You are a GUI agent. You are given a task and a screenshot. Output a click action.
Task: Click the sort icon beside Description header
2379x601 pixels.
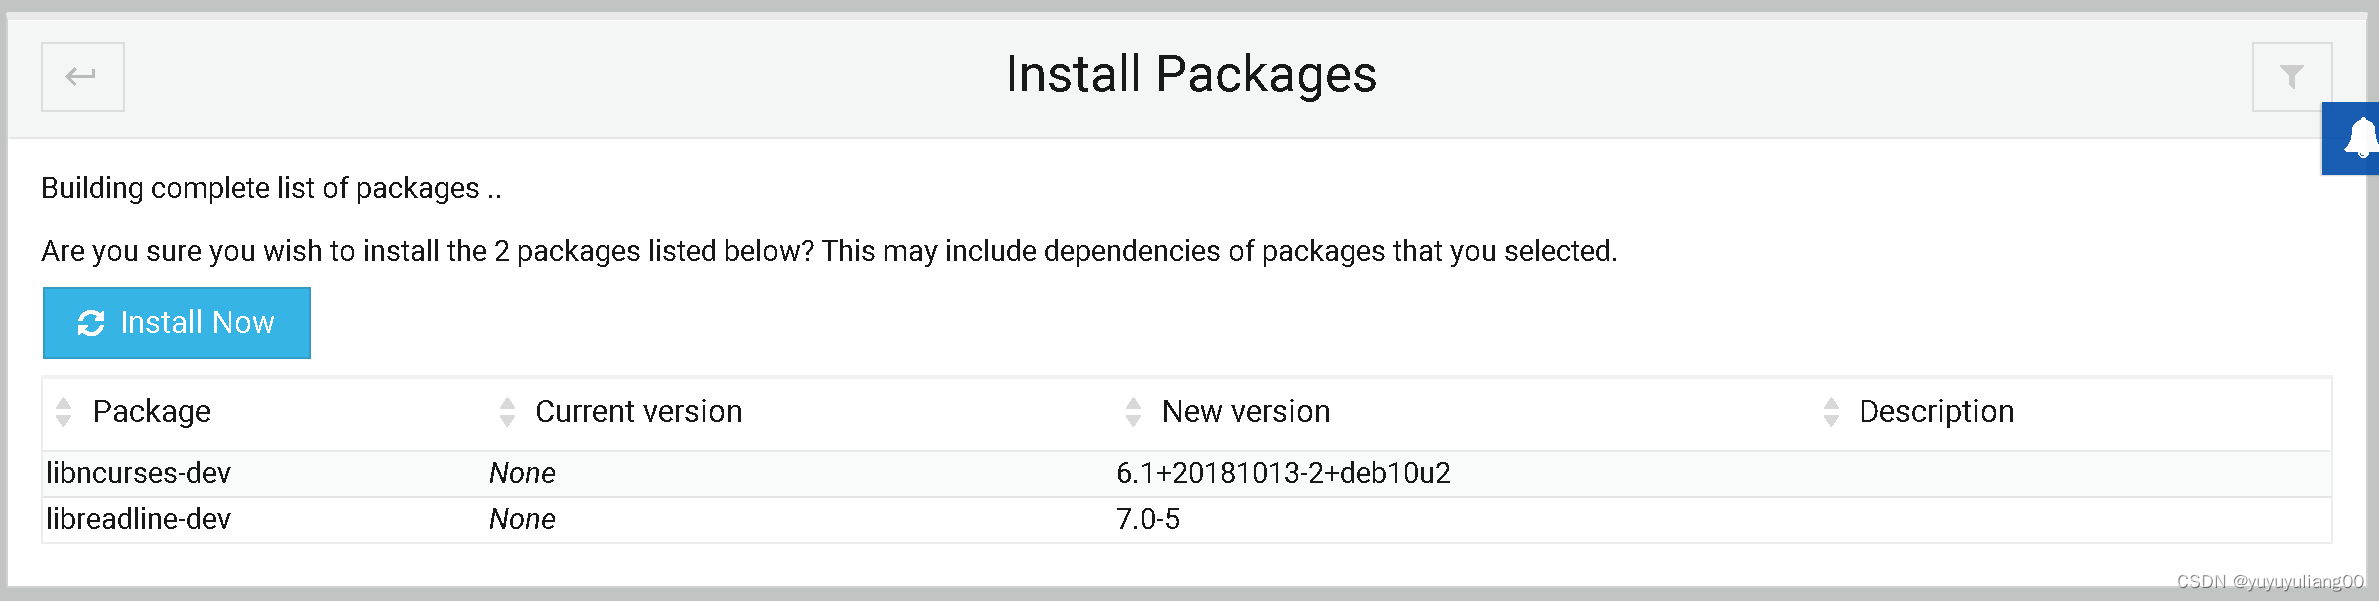1831,411
